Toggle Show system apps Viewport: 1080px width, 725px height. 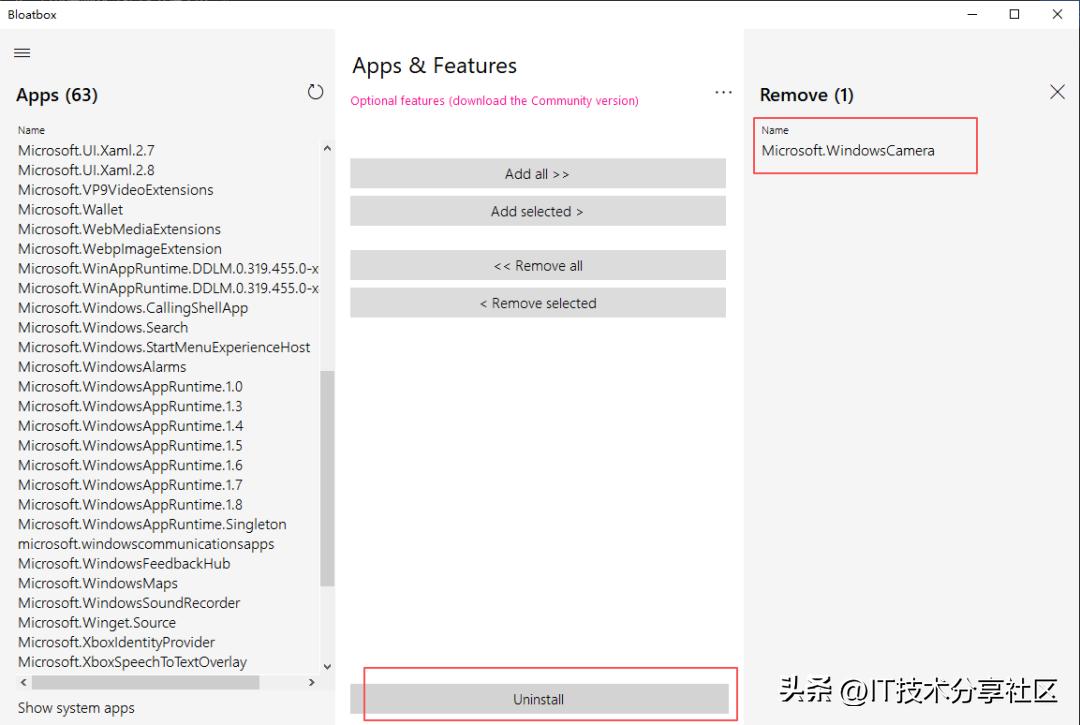coord(76,708)
